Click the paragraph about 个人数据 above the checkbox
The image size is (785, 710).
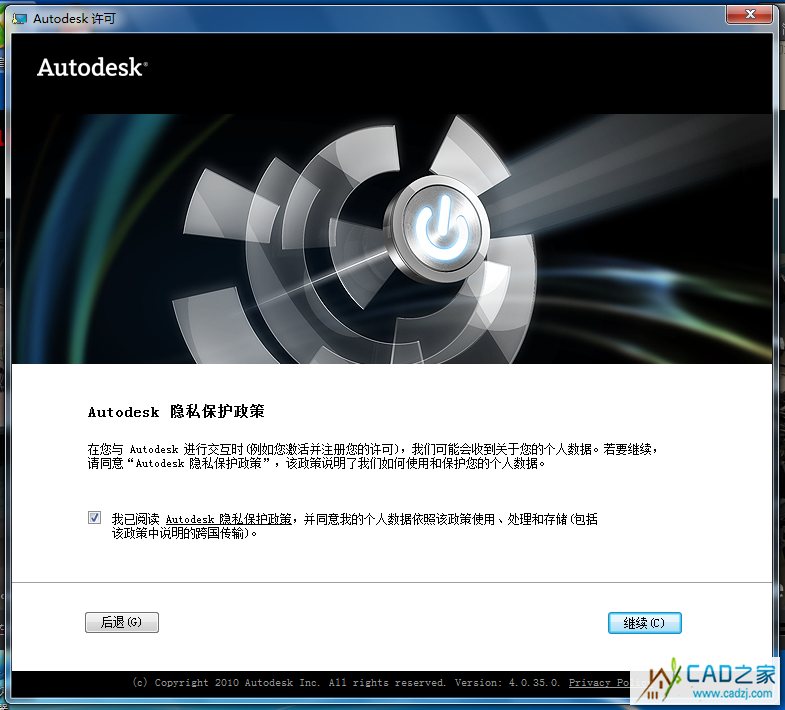[373, 456]
